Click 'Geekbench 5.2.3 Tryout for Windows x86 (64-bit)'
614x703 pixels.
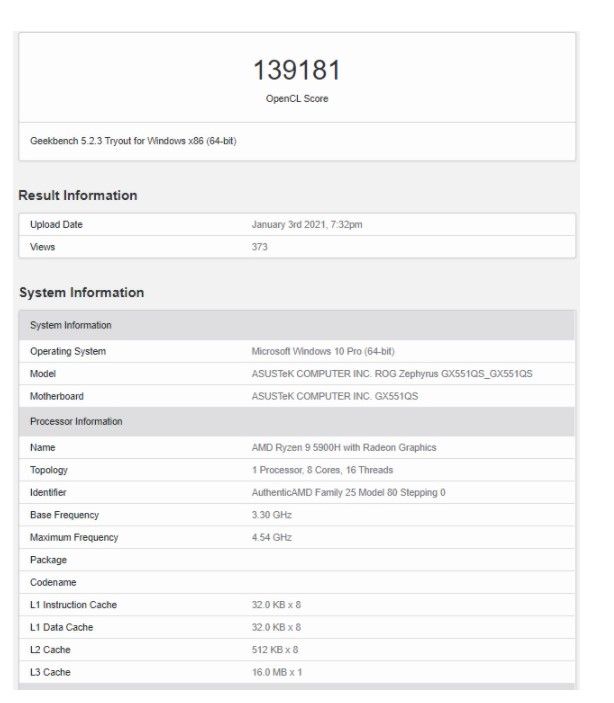coord(133,141)
